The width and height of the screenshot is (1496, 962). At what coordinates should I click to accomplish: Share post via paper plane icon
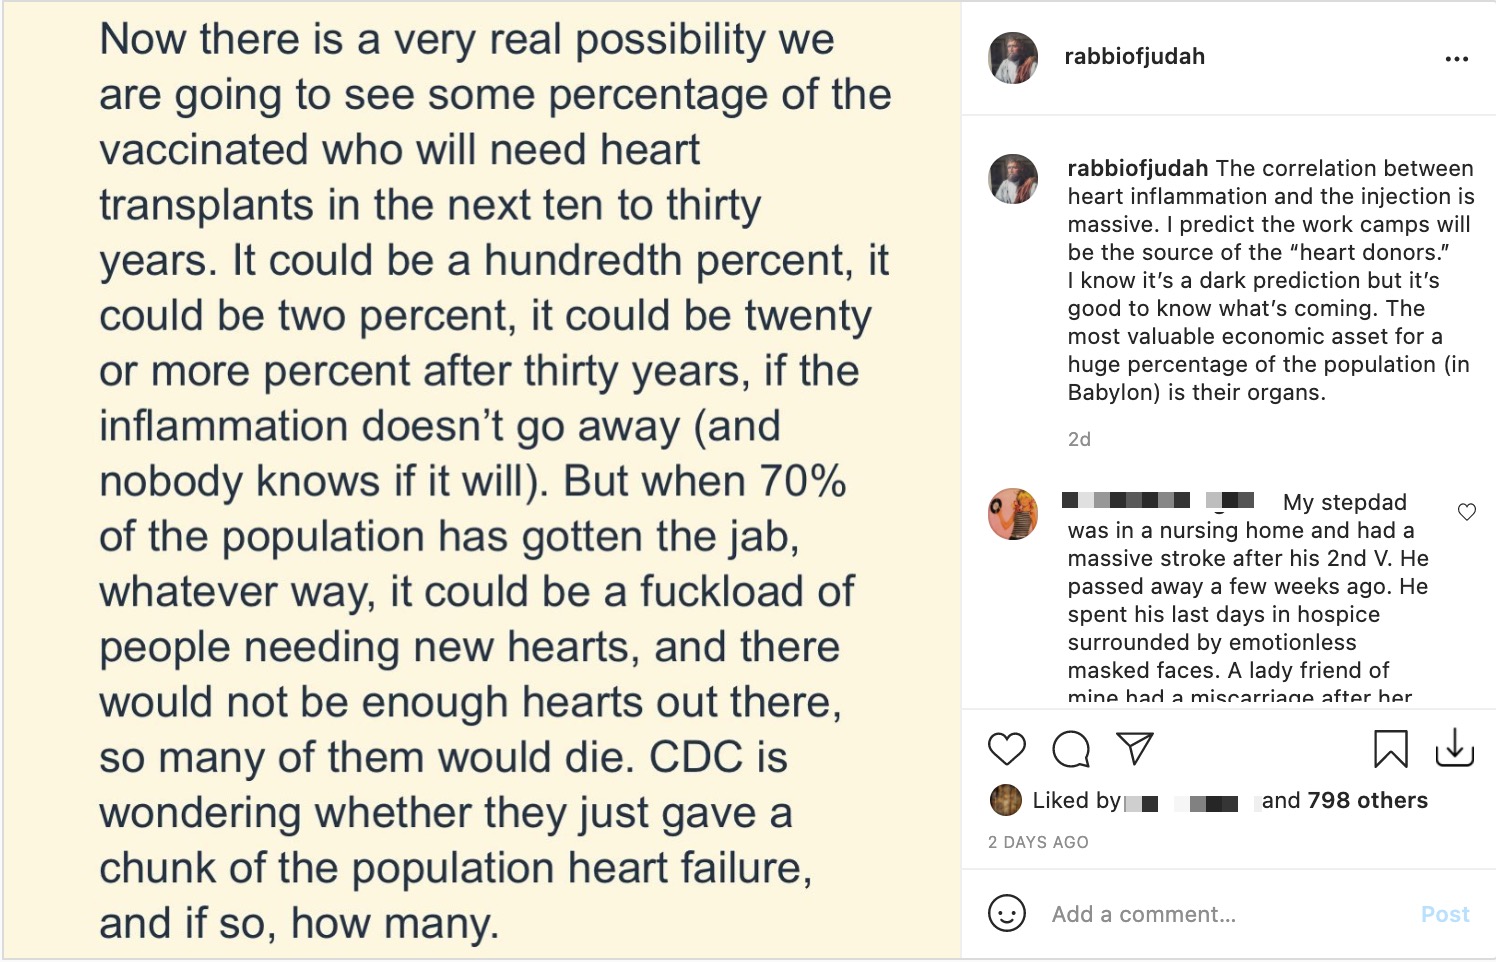tap(1135, 748)
